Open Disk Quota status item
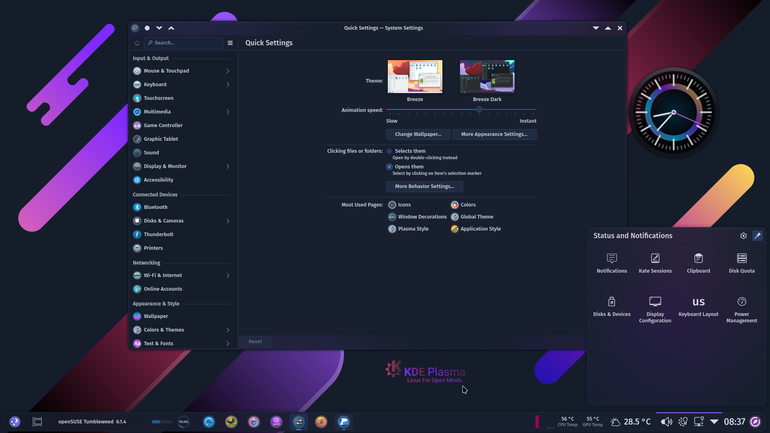The width and height of the screenshot is (770, 433). 742,263
